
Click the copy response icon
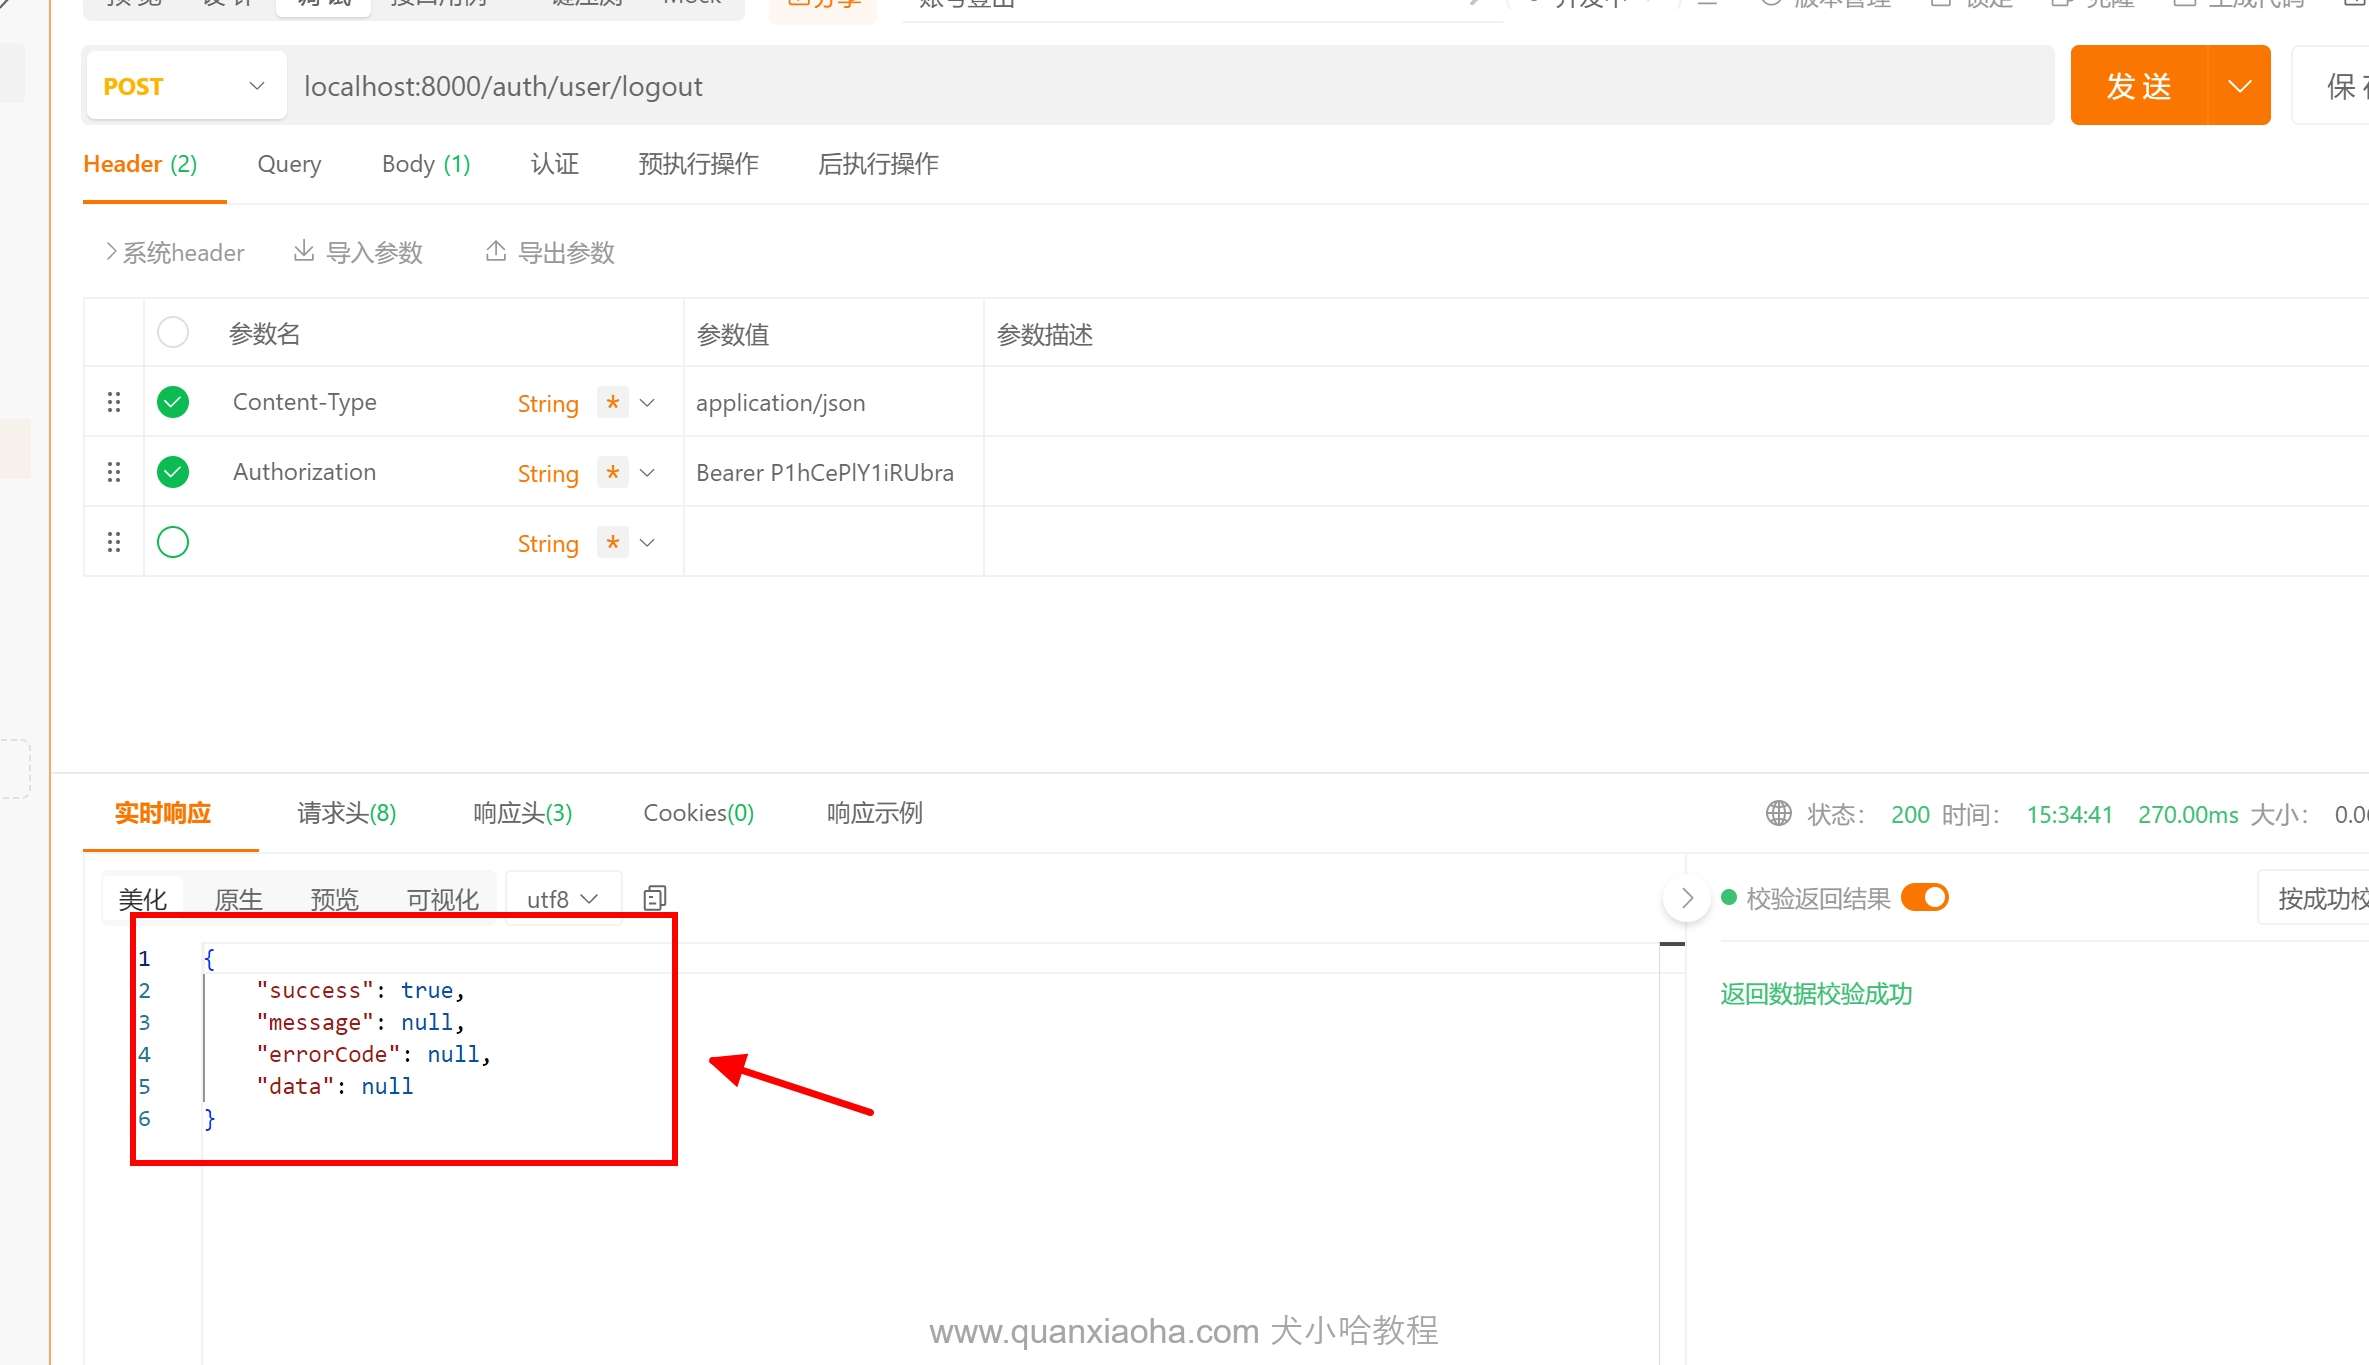pyautogui.click(x=655, y=898)
